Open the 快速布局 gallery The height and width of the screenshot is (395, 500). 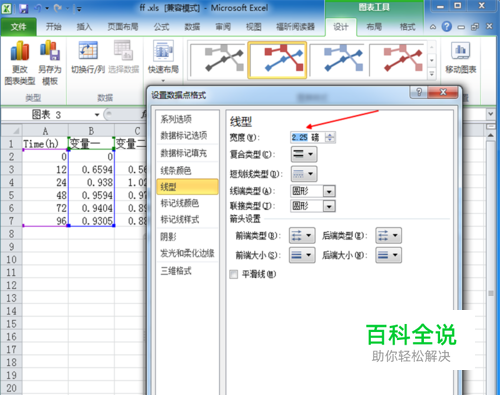(x=163, y=60)
